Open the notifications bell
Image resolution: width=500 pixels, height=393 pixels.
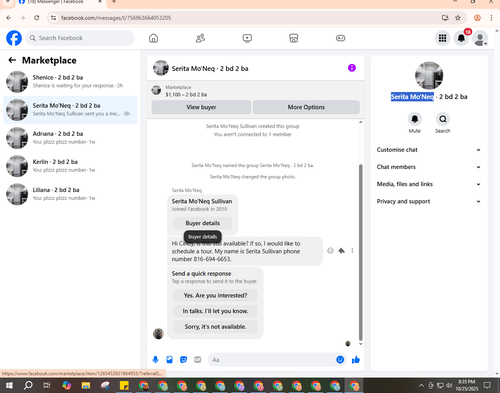461,38
